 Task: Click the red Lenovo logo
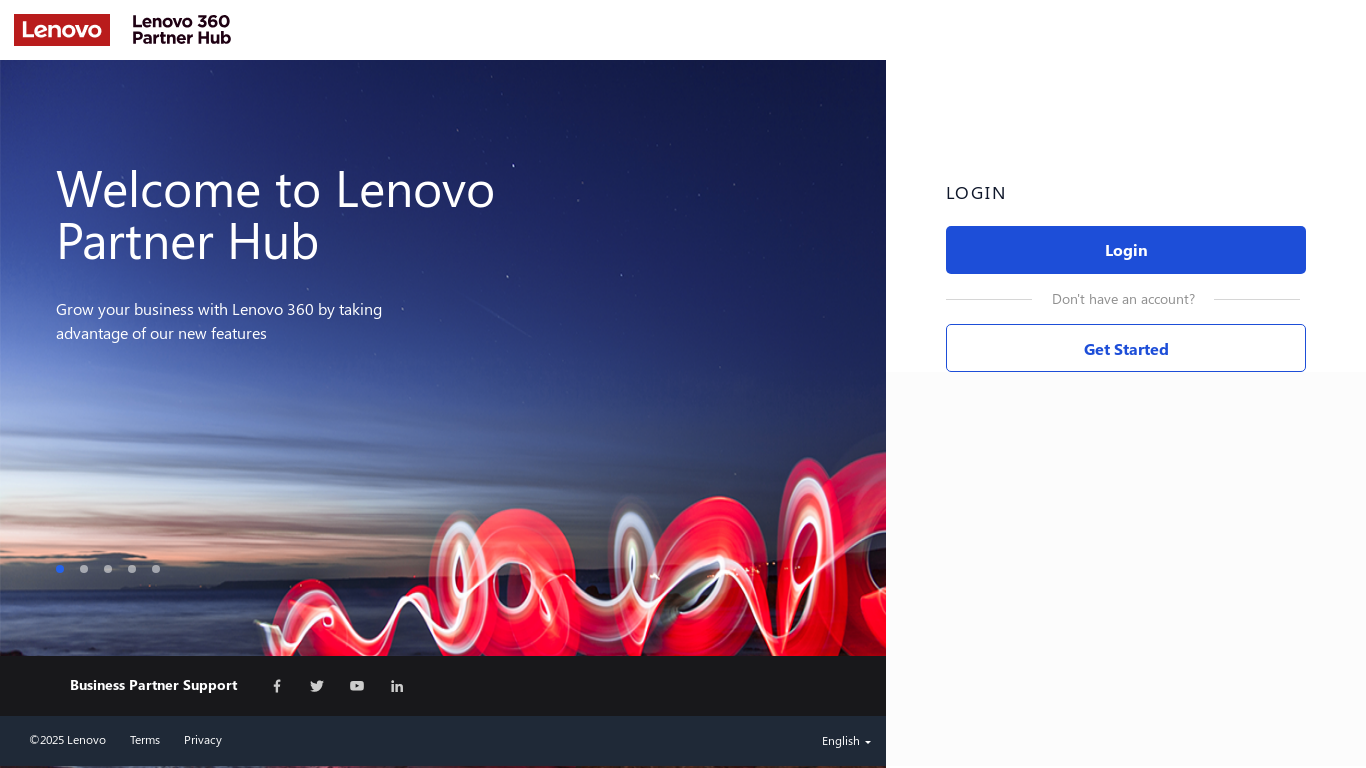[x=62, y=30]
